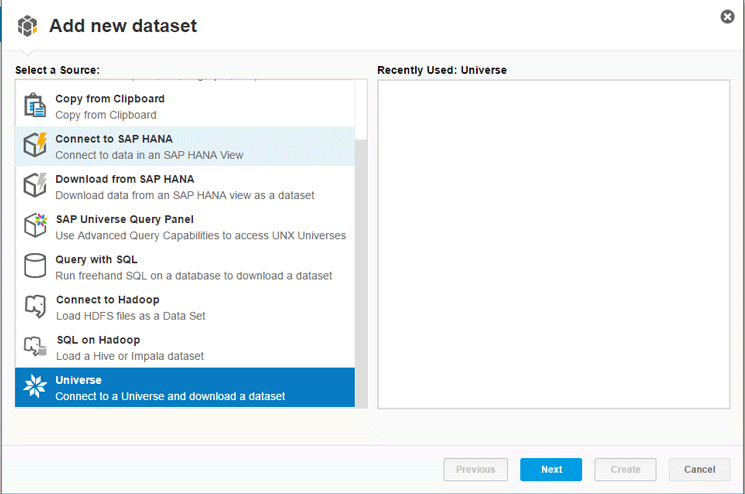
Task: Click the Download from SAP HANA cube icon
Action: point(35,185)
